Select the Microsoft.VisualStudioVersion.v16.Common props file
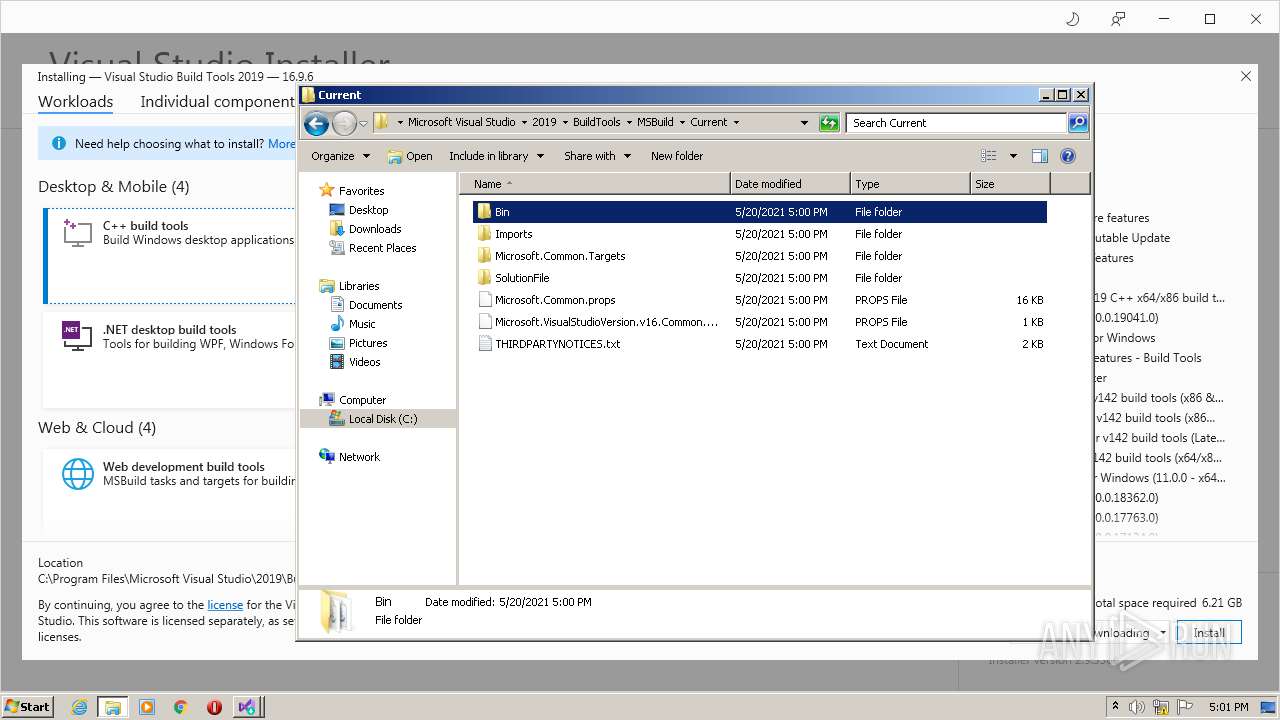 [606, 322]
